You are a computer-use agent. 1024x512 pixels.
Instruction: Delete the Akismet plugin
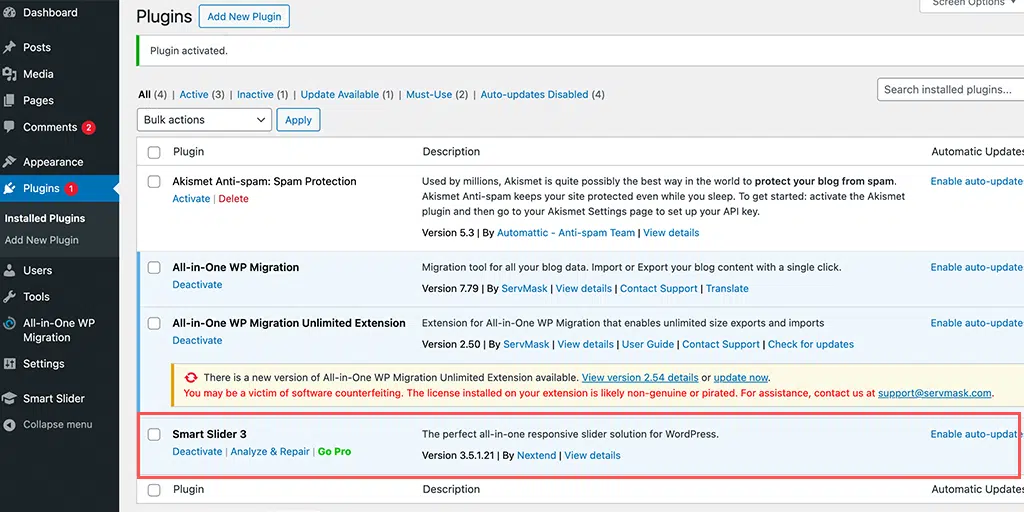(234, 199)
